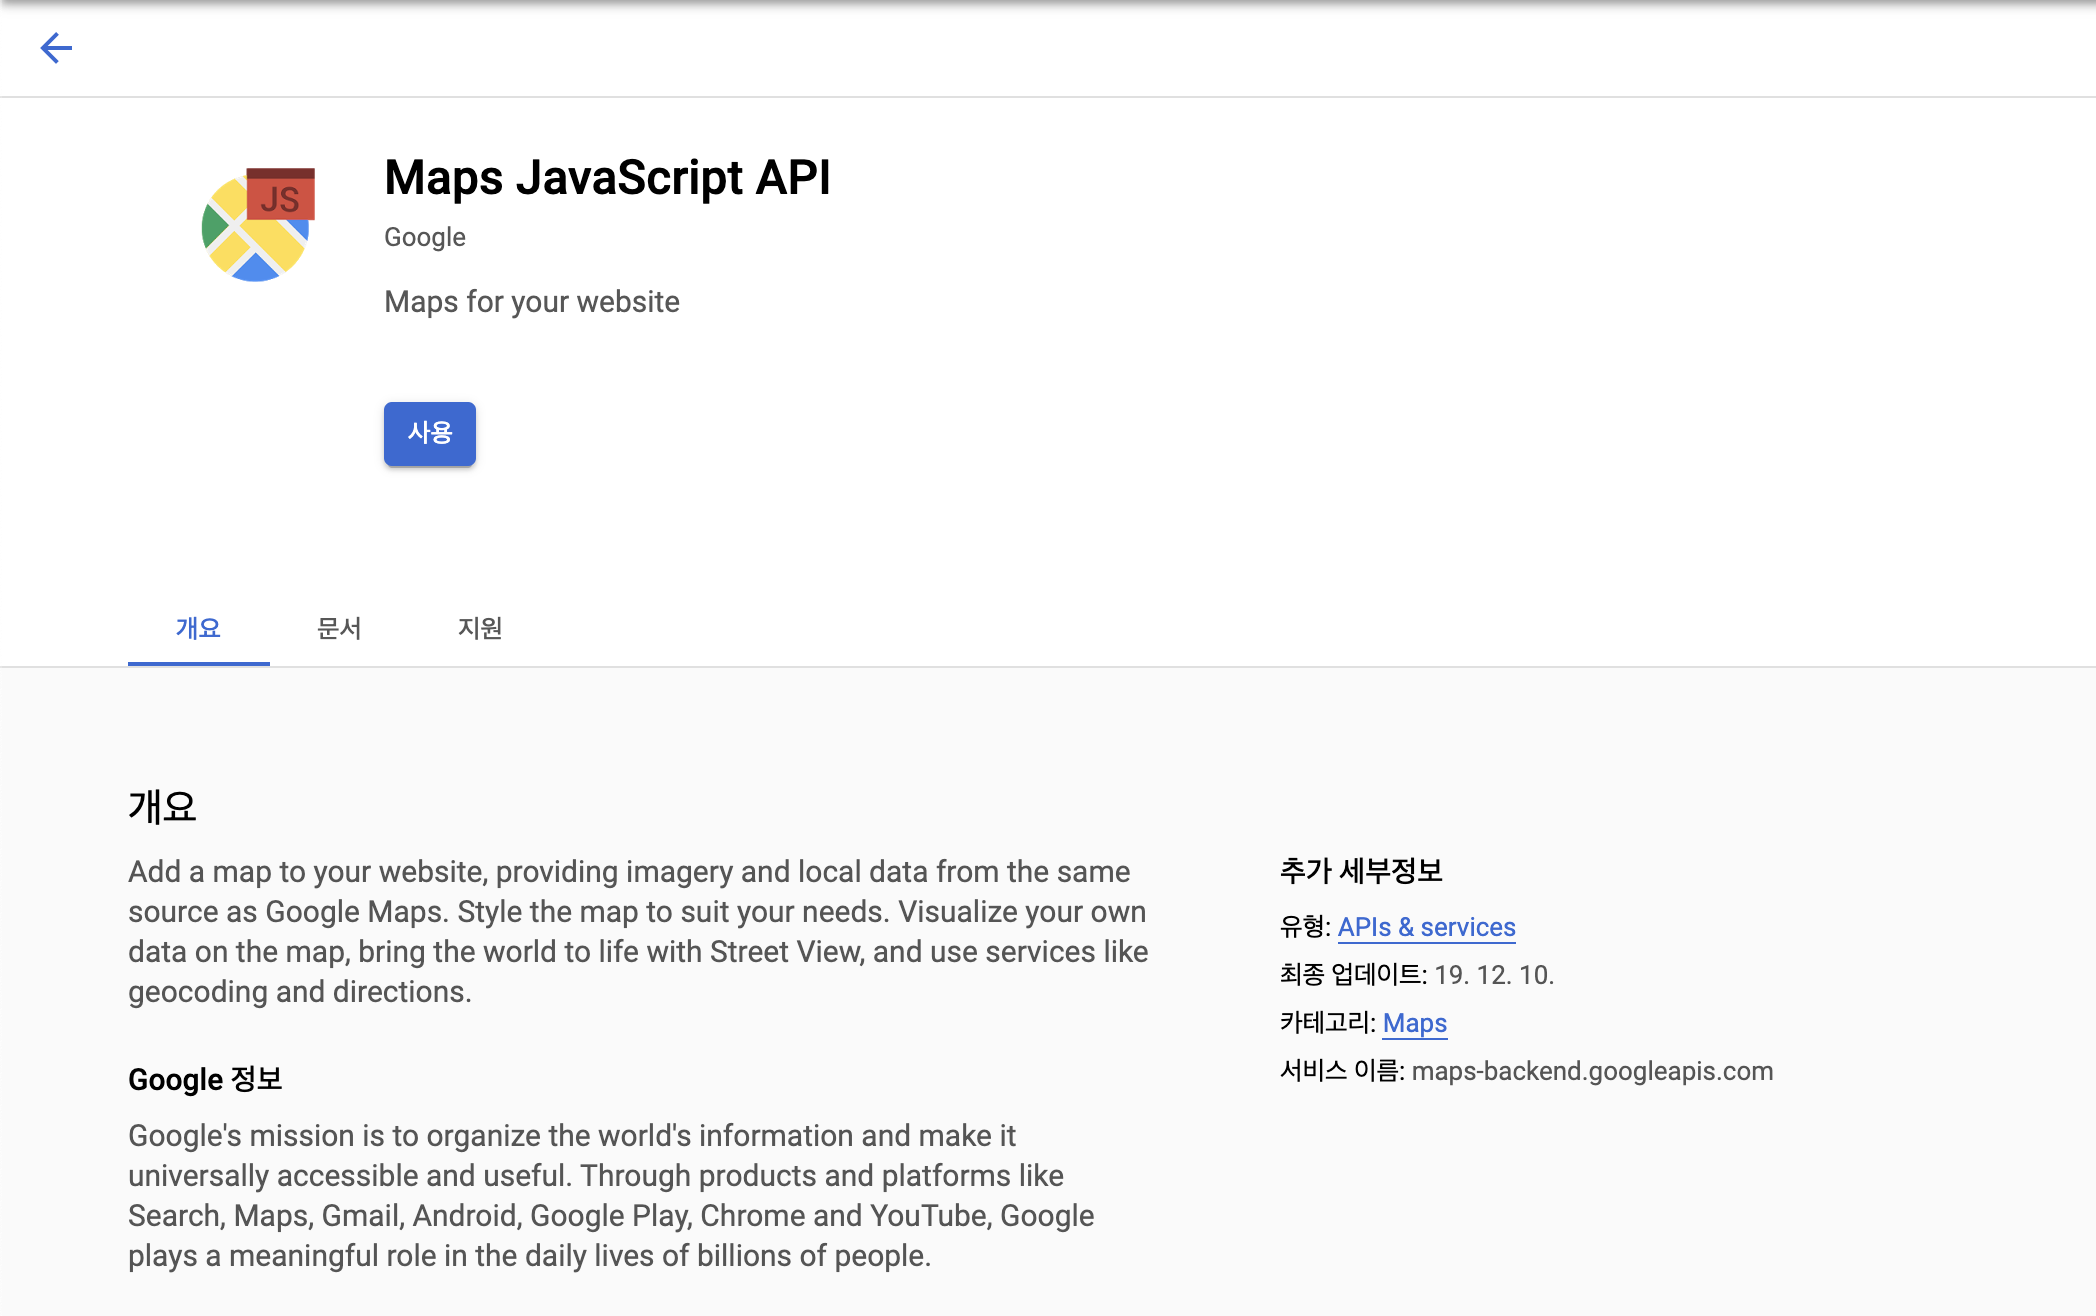The height and width of the screenshot is (1316, 2096).
Task: Select the 지원 support tab
Action: click(480, 628)
